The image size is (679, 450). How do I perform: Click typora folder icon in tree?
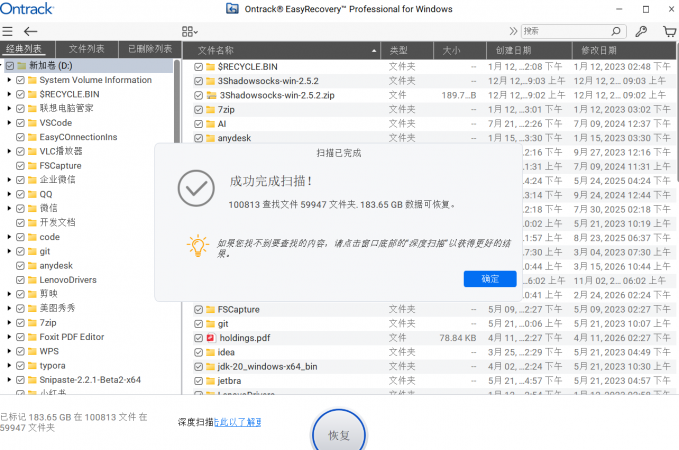pos(32,366)
